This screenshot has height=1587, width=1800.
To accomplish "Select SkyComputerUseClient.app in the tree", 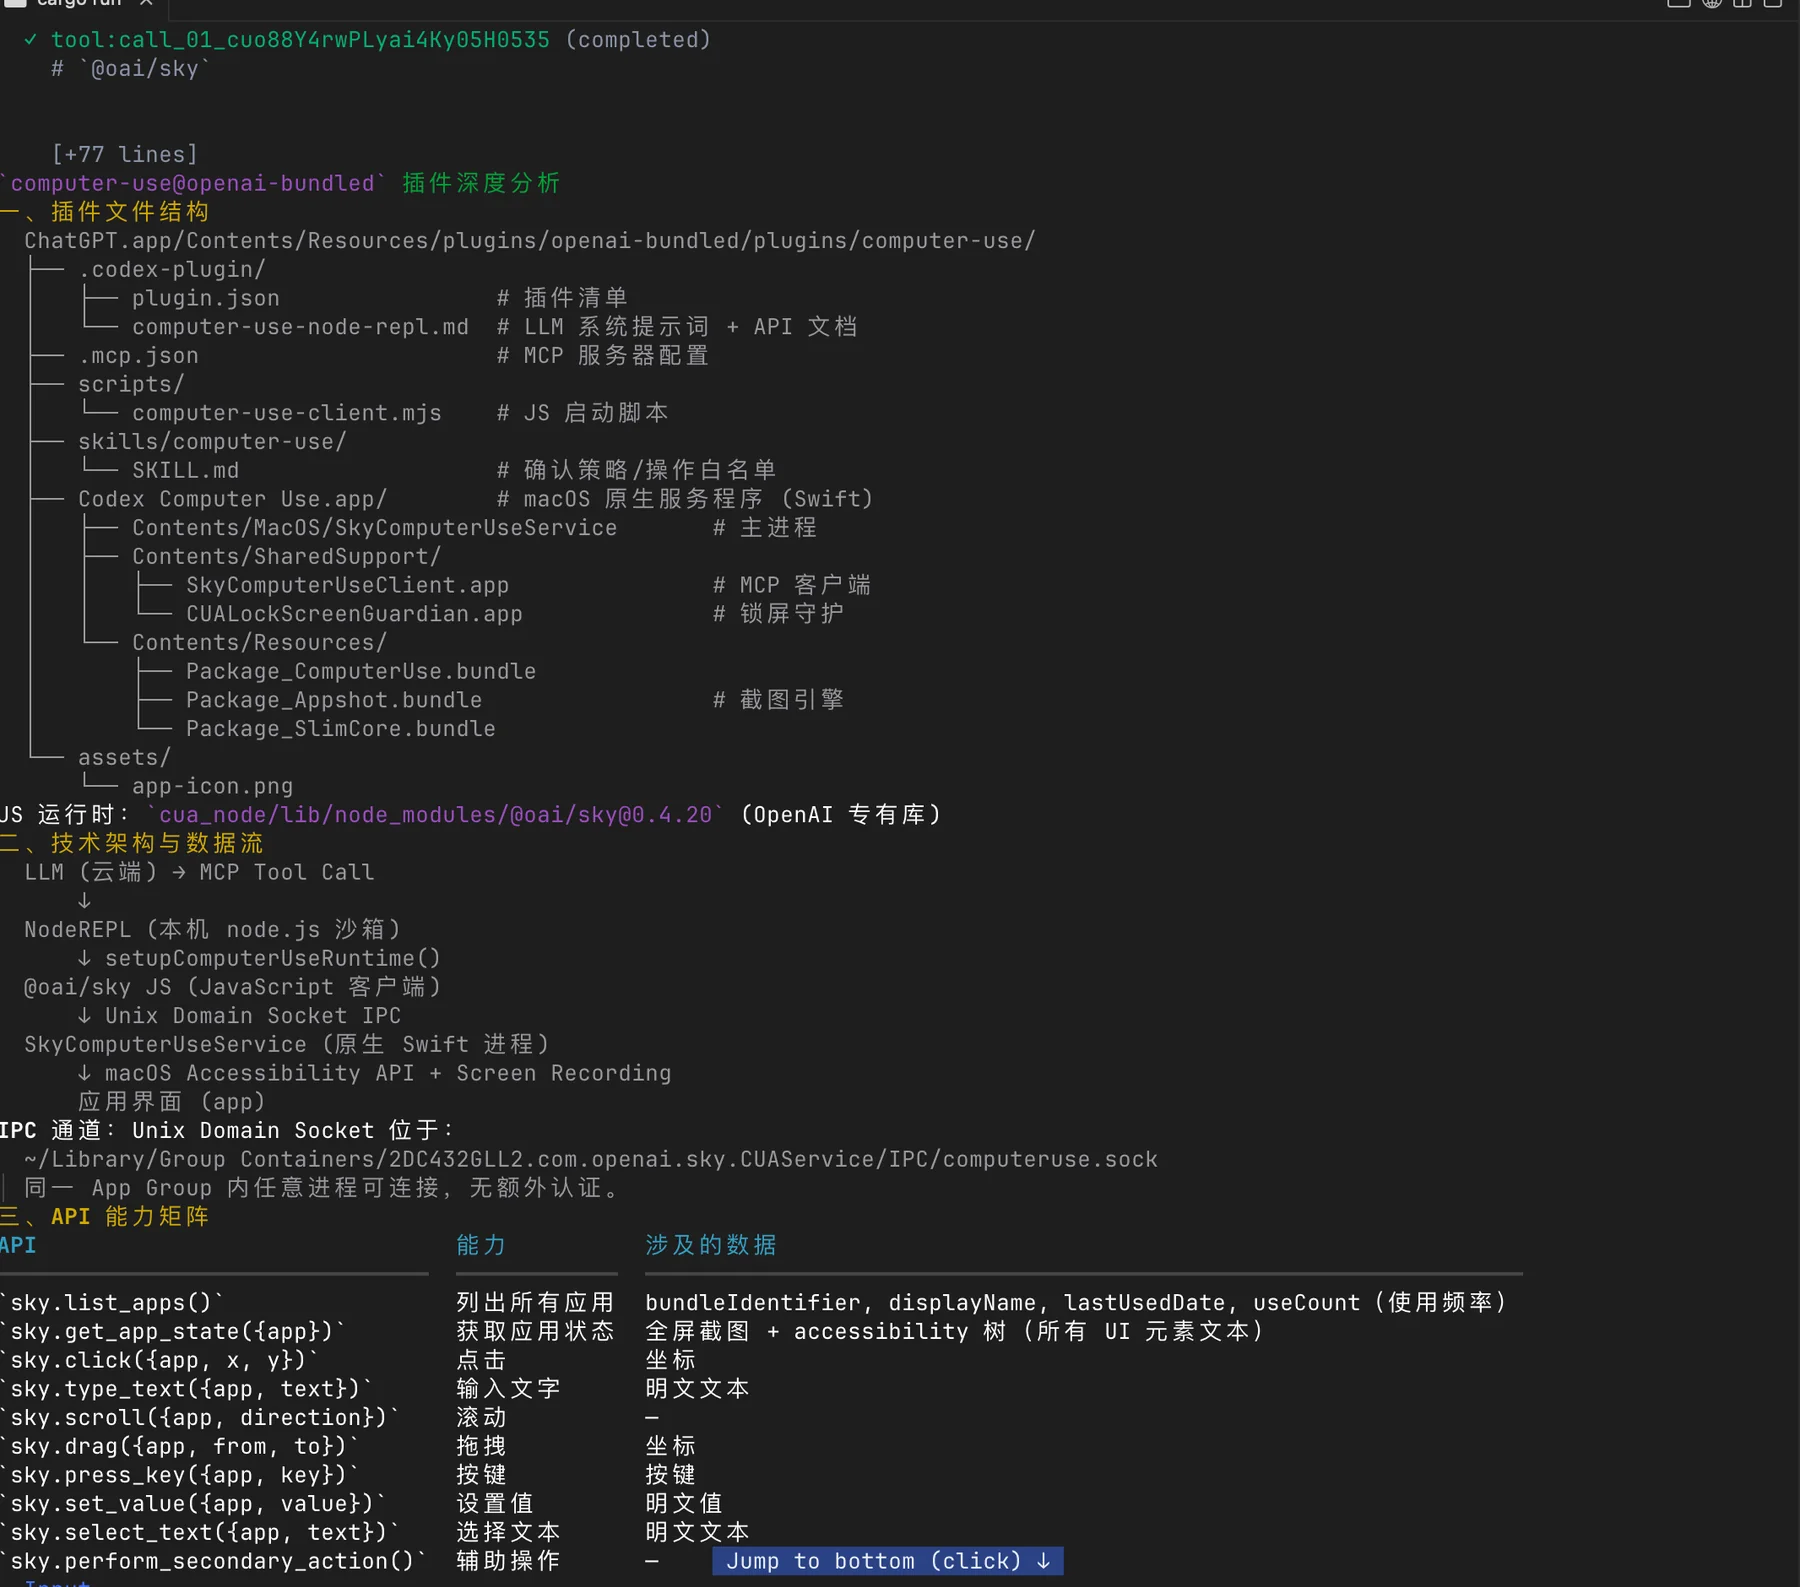I will [x=348, y=585].
